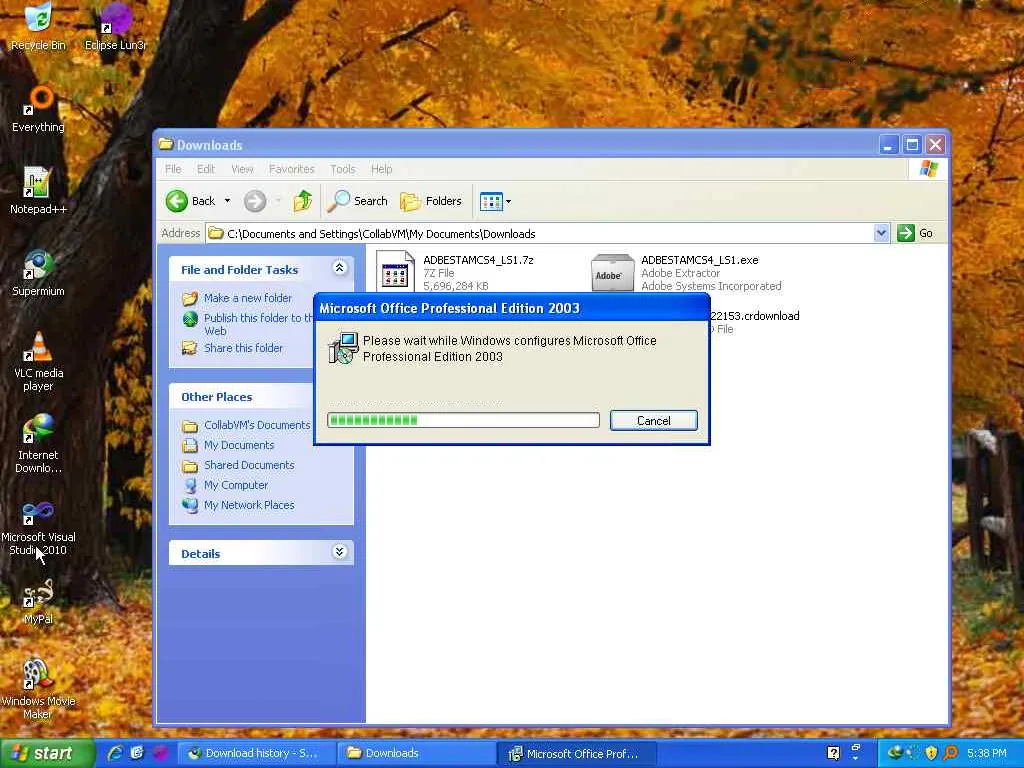Viewport: 1024px width, 768px height.
Task: Select the .crdownload file entry
Action: coord(754,322)
